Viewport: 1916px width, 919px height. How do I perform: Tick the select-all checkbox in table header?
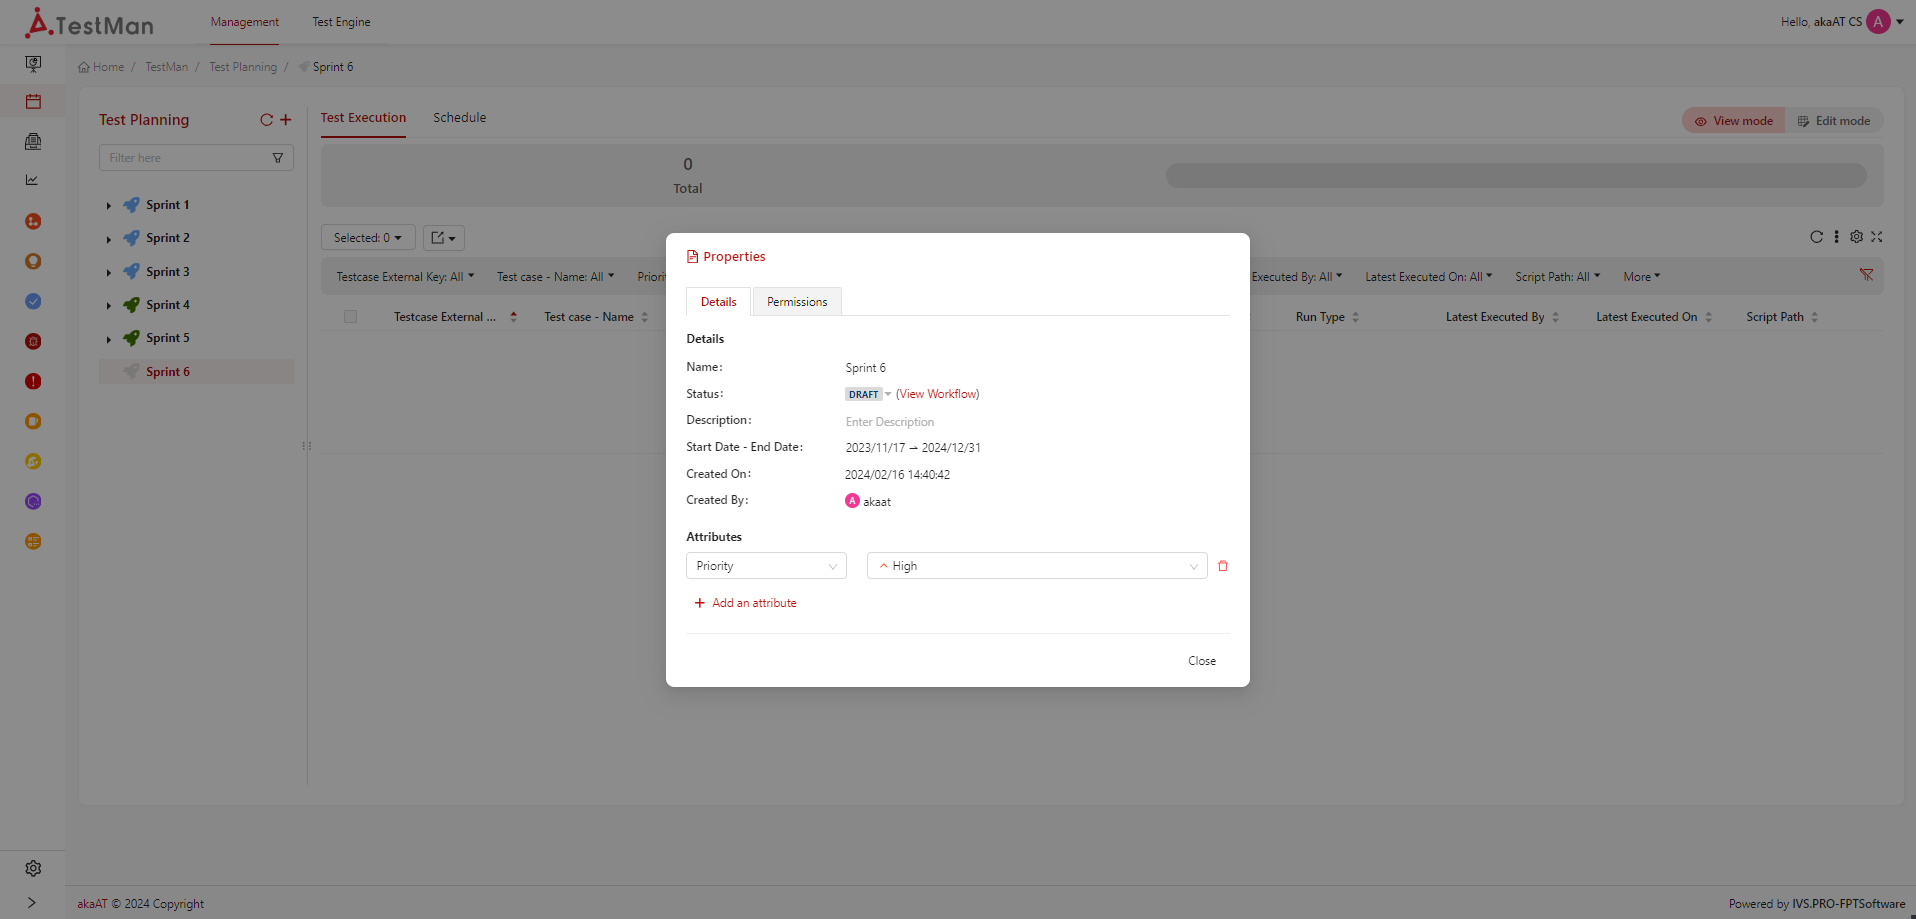(350, 317)
